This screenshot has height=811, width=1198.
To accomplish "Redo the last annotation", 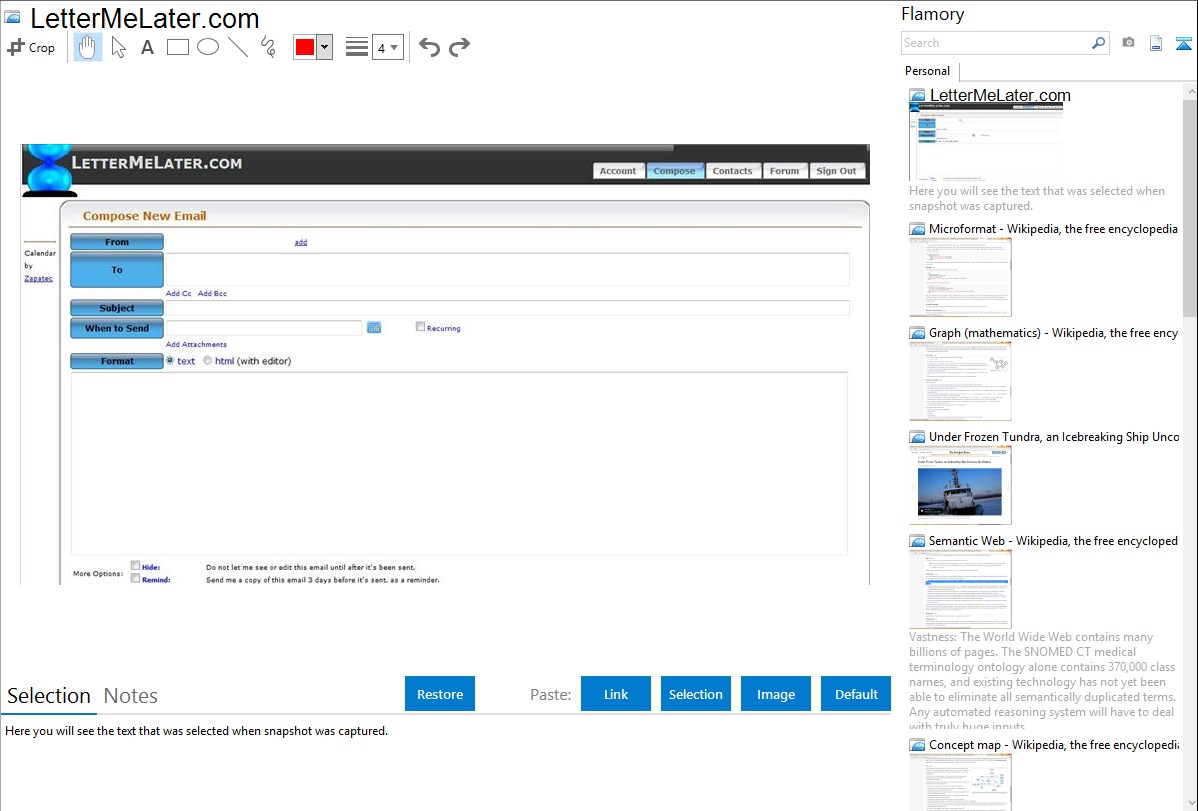I will click(x=459, y=47).
